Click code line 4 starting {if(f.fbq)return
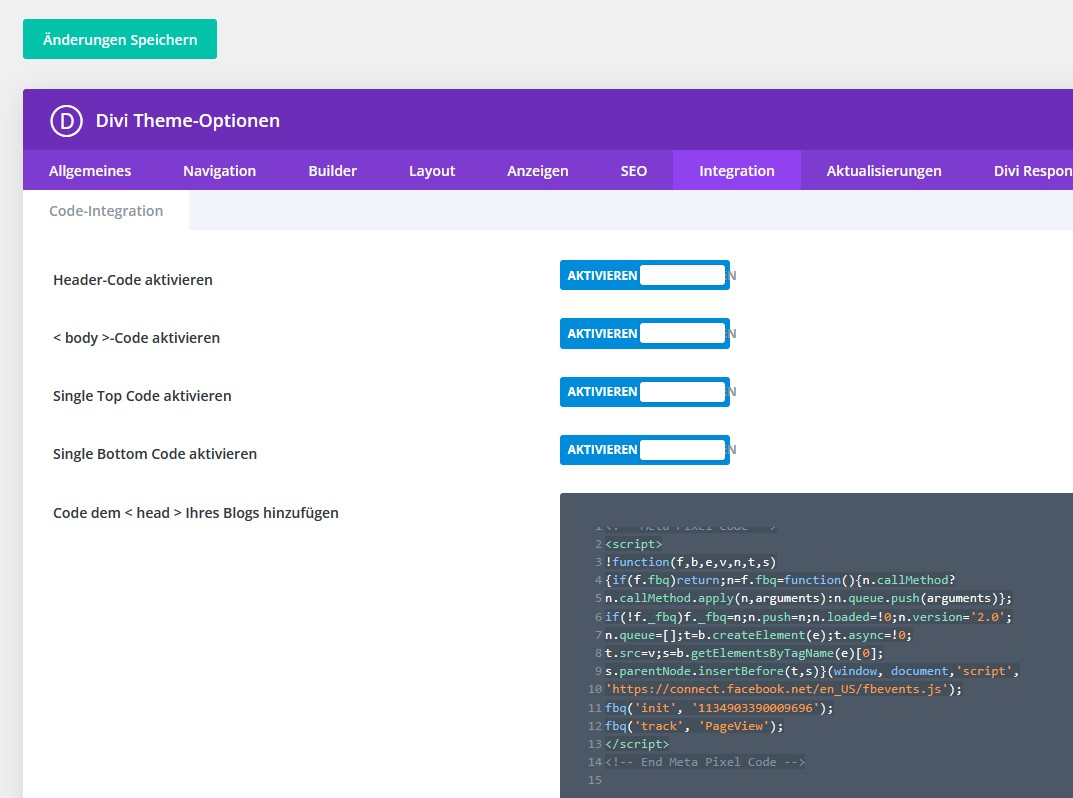The width and height of the screenshot is (1073, 798). point(780,580)
